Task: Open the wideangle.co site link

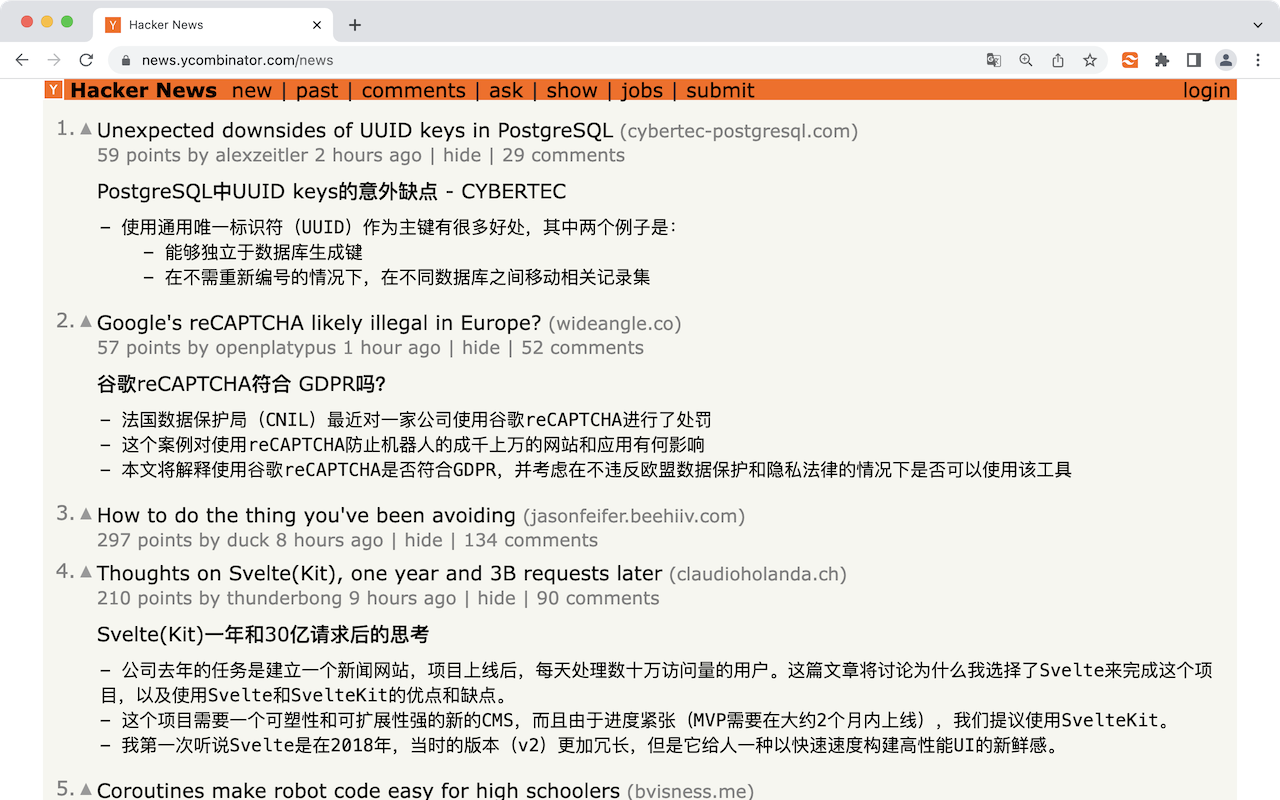Action: (x=614, y=324)
